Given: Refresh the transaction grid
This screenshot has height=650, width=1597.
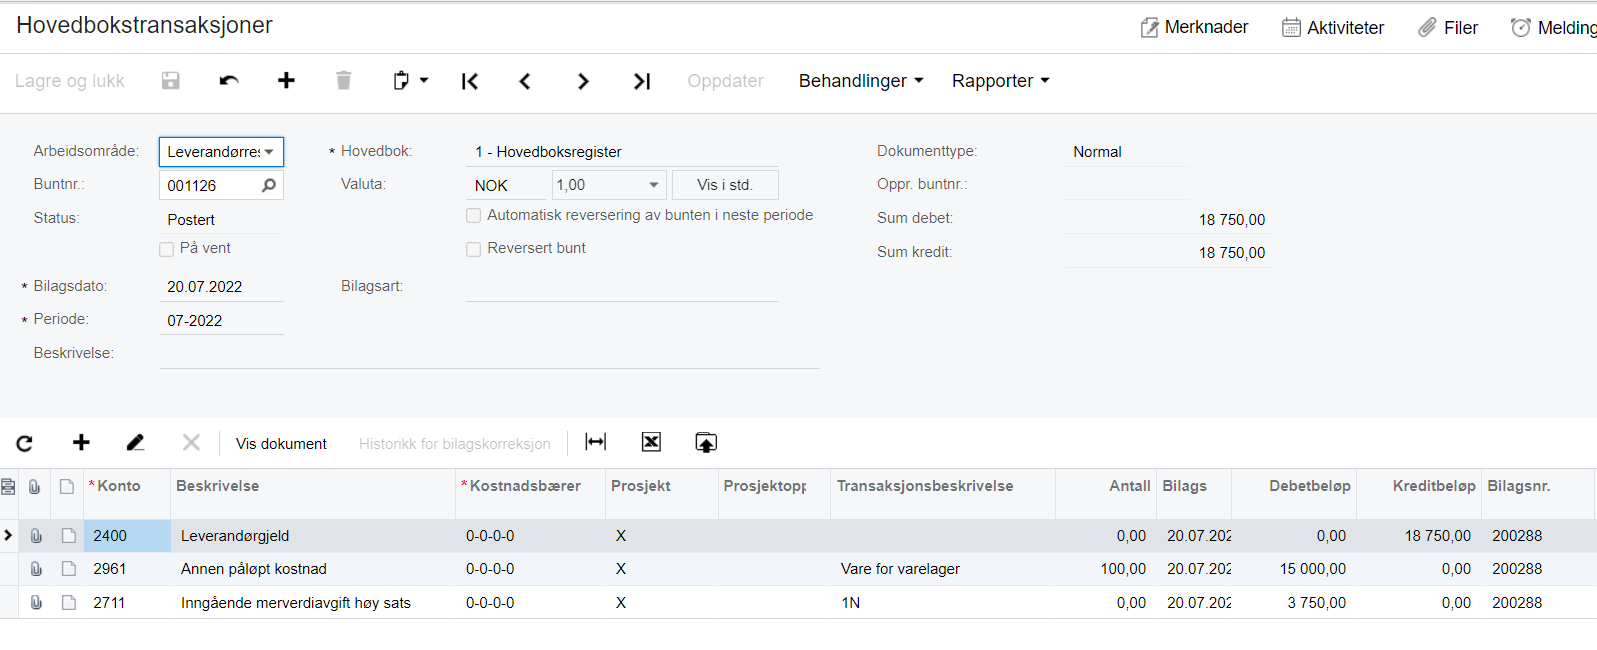Looking at the screenshot, I should point(25,443).
